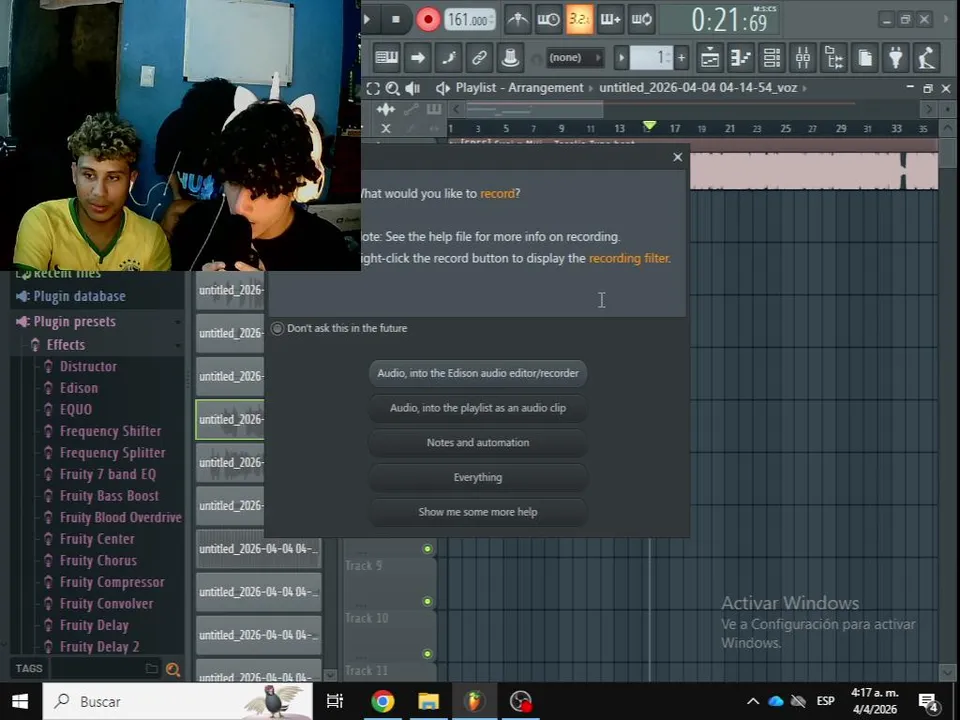Toggle typing keyboard to piano icon

click(386, 58)
